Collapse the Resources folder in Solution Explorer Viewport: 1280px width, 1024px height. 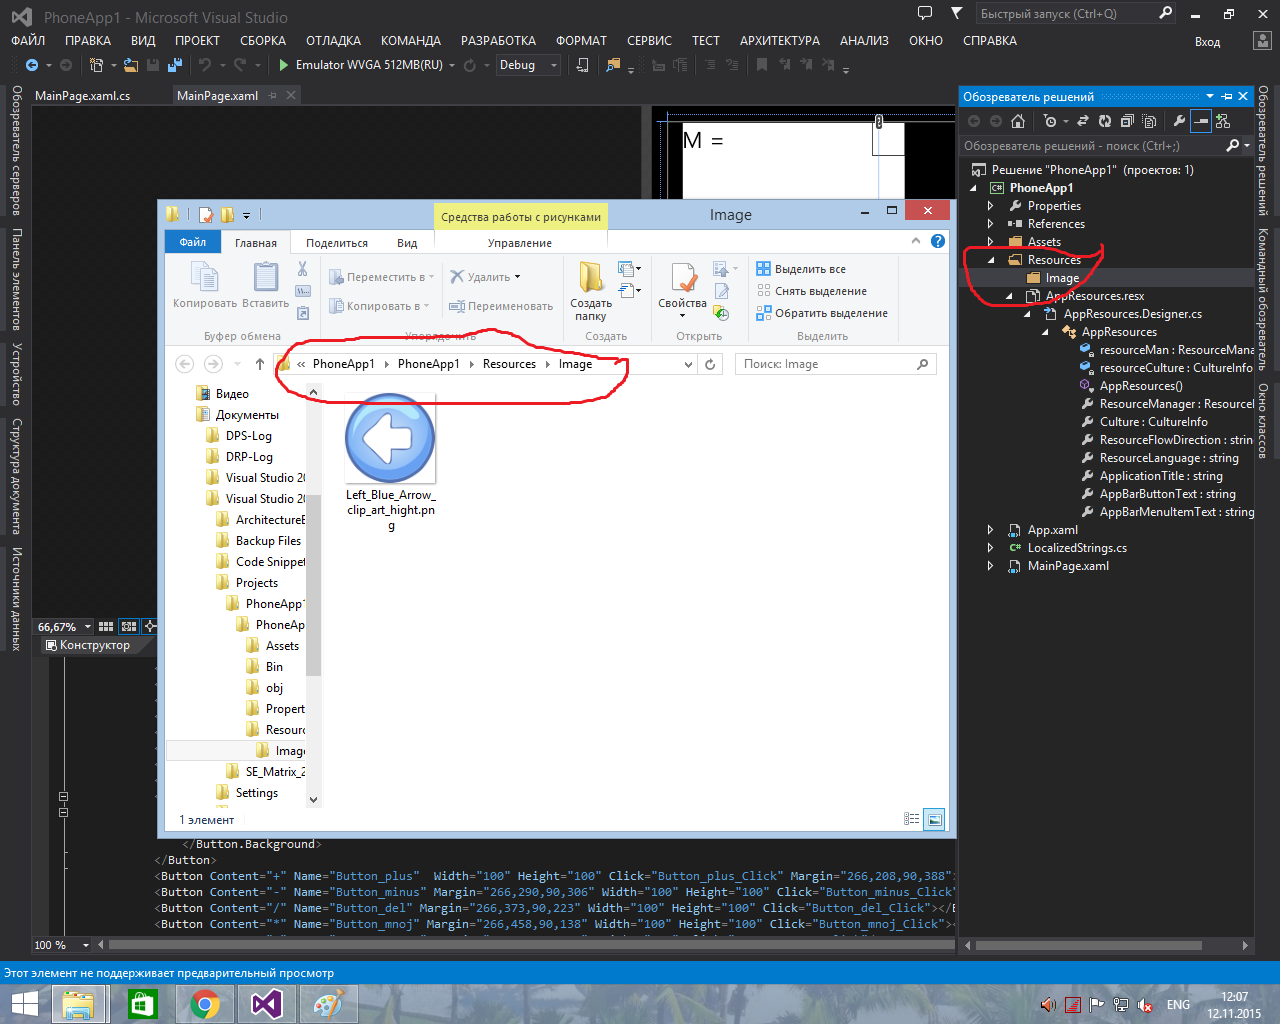pyautogui.click(x=990, y=260)
